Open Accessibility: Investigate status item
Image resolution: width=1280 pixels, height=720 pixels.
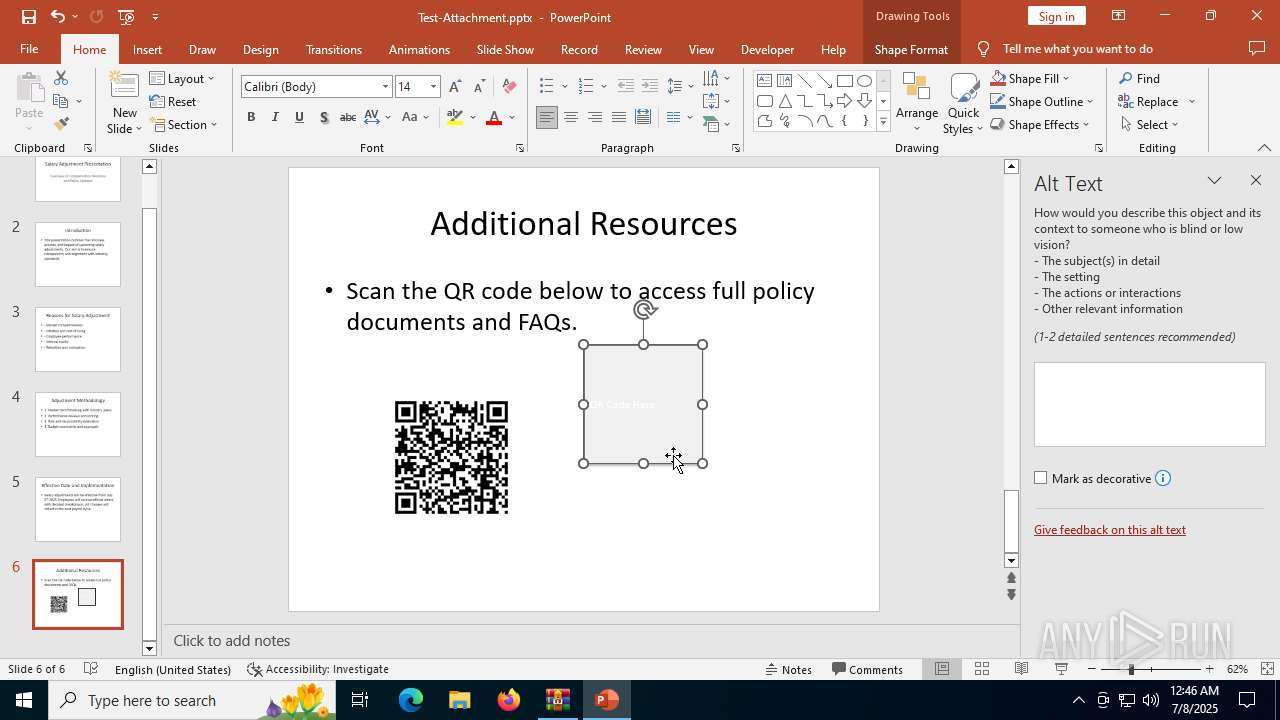click(318, 669)
